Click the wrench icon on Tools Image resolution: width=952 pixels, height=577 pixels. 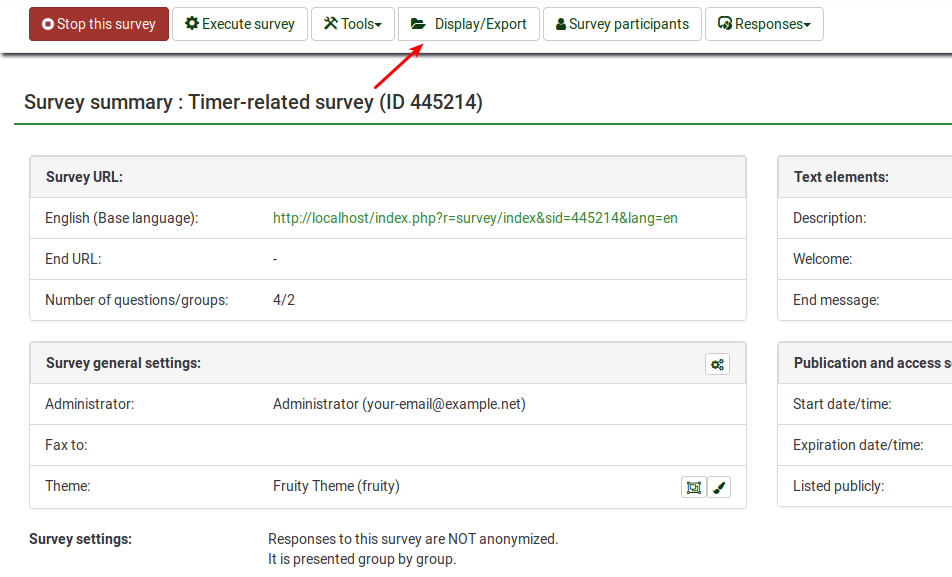pyautogui.click(x=331, y=24)
